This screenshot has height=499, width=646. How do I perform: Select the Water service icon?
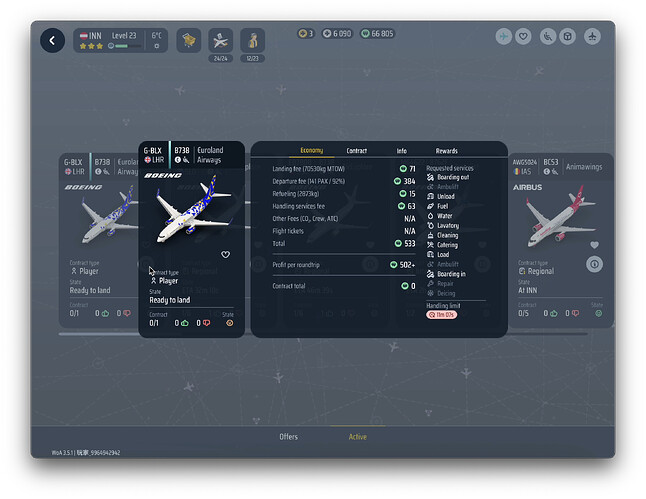point(430,216)
